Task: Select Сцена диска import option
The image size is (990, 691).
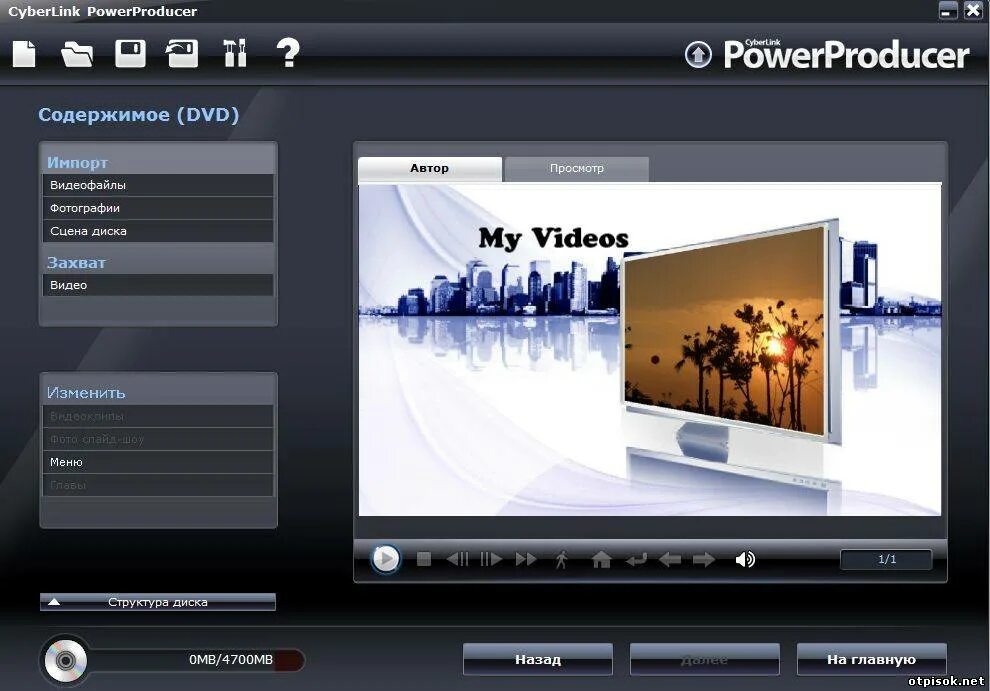Action: pos(158,231)
